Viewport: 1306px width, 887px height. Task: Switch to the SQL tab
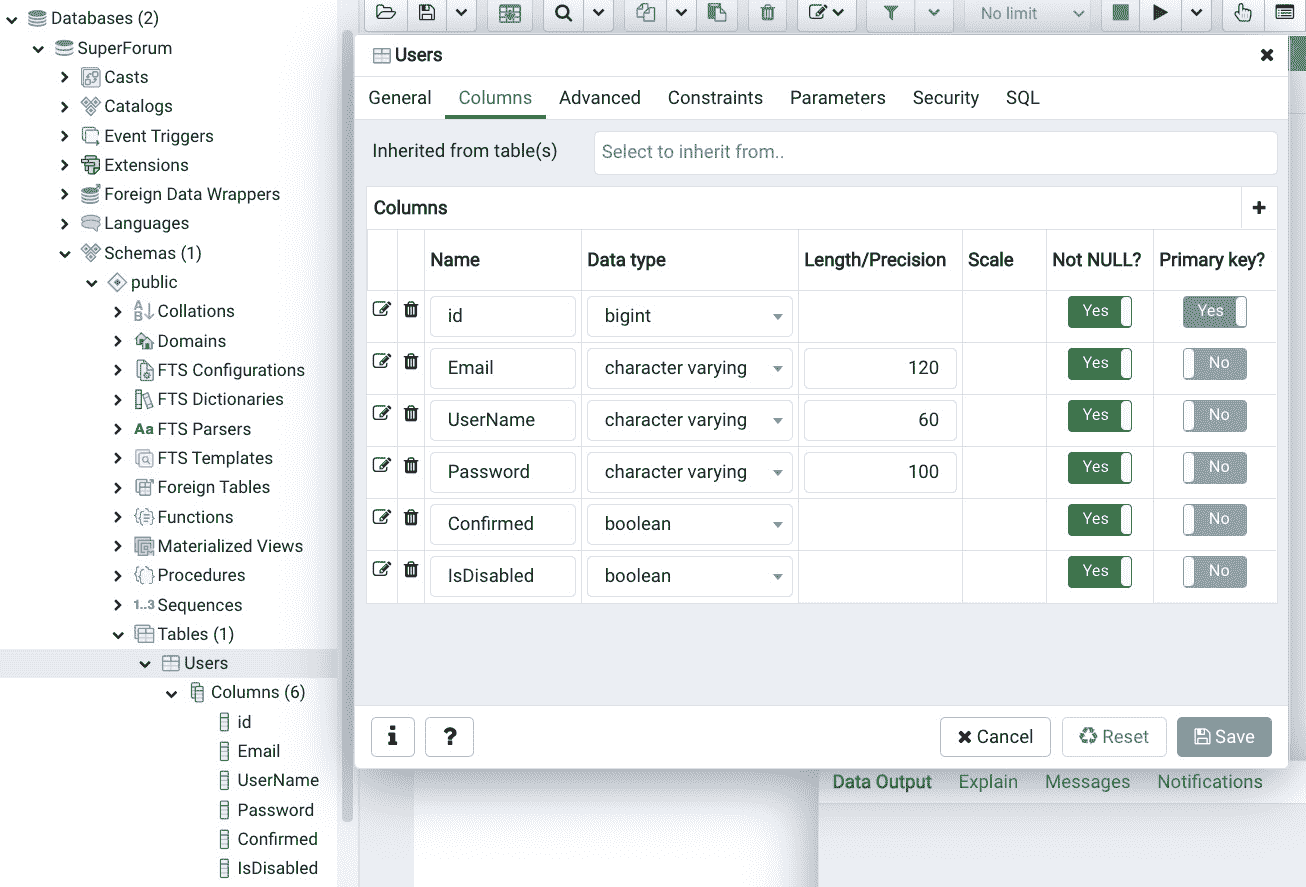(1022, 97)
